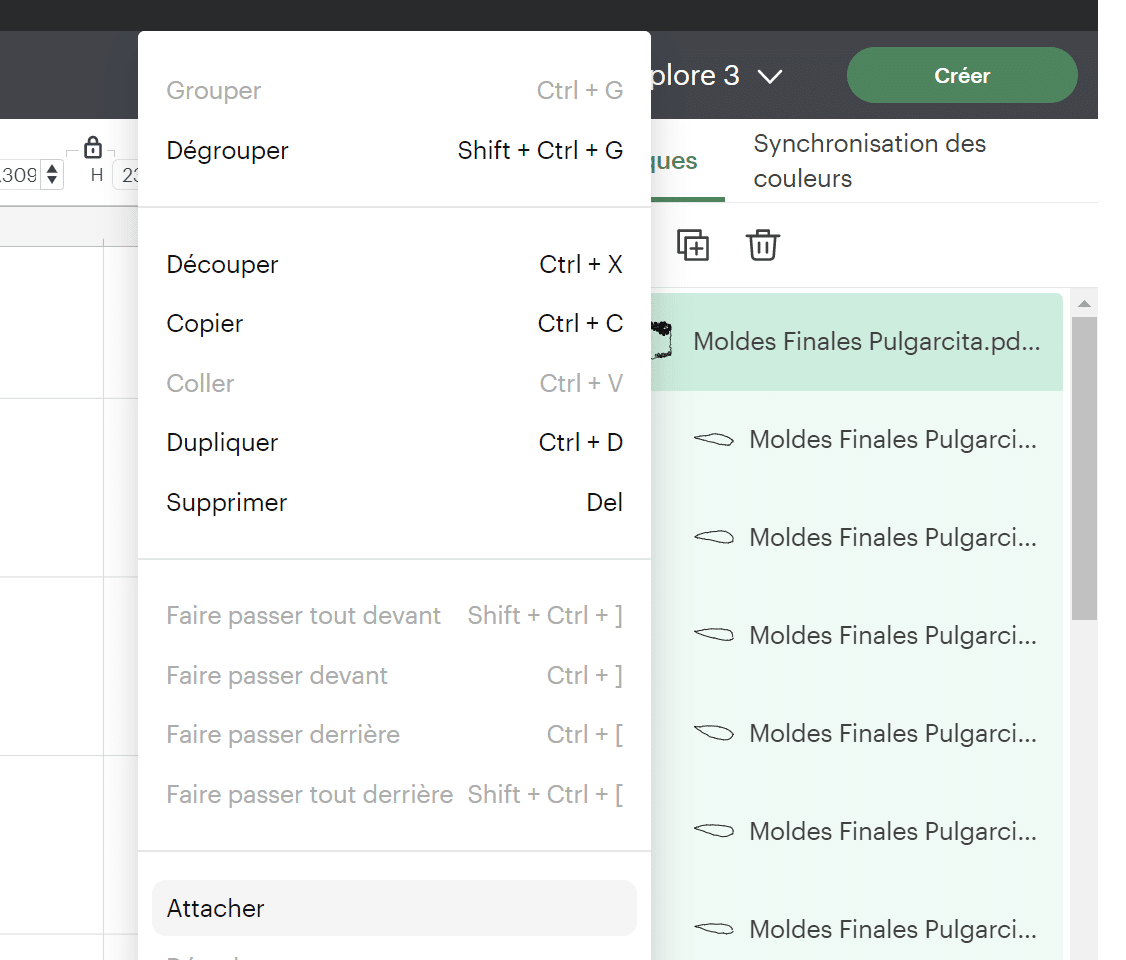Click the Créer button
The image size is (1126, 960).
pos(962,75)
